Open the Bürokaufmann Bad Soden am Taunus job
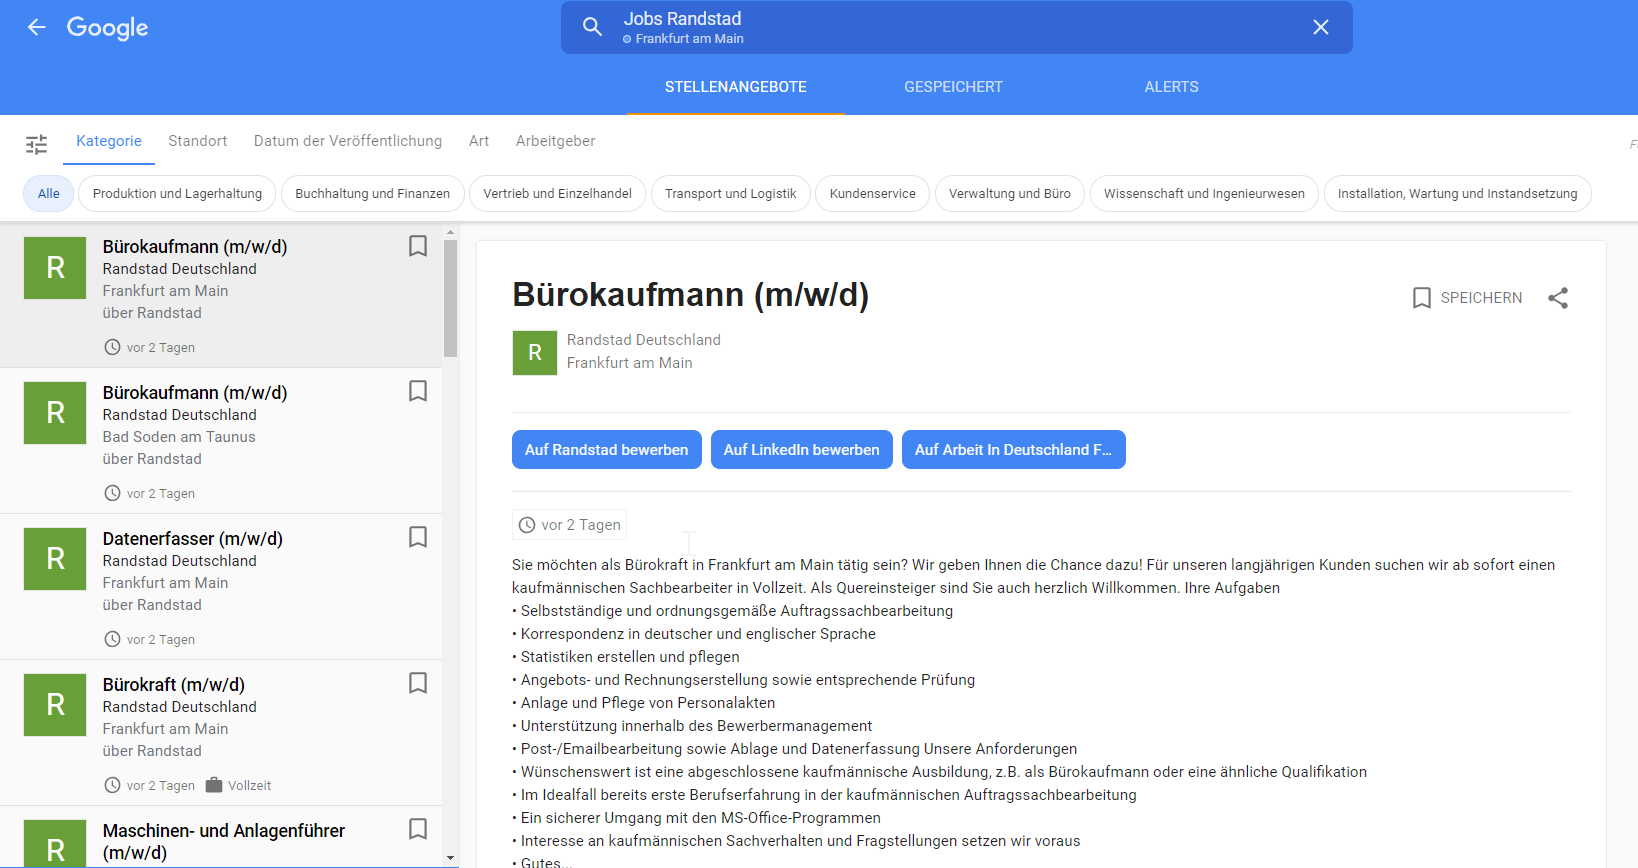The image size is (1638, 868). point(221,441)
